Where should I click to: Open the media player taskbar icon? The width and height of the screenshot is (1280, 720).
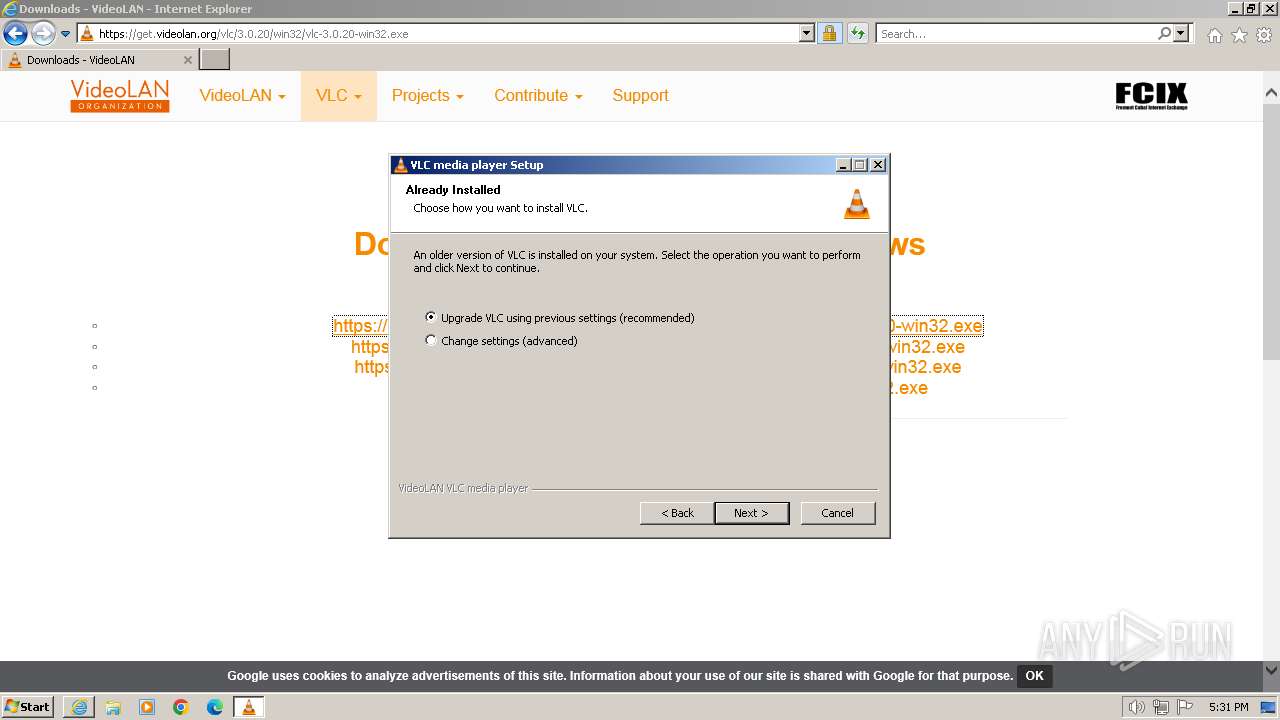[147, 707]
